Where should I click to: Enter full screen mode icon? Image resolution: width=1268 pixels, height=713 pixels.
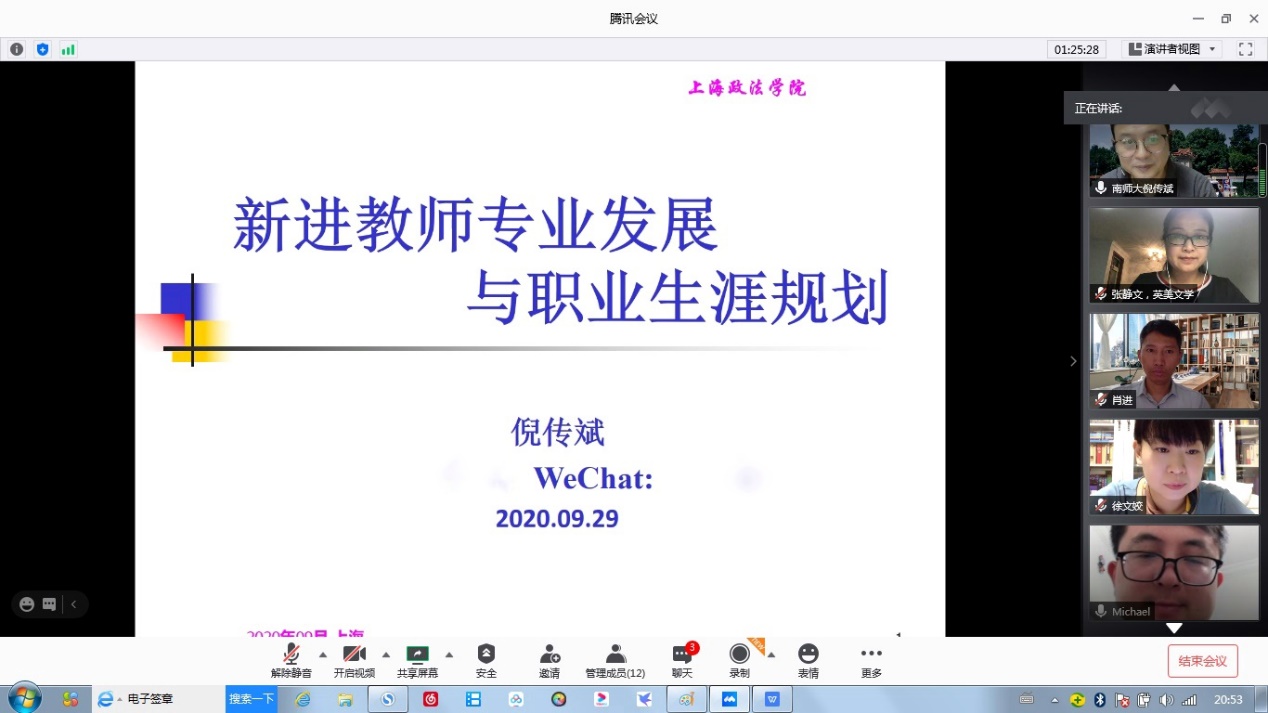coord(1245,49)
